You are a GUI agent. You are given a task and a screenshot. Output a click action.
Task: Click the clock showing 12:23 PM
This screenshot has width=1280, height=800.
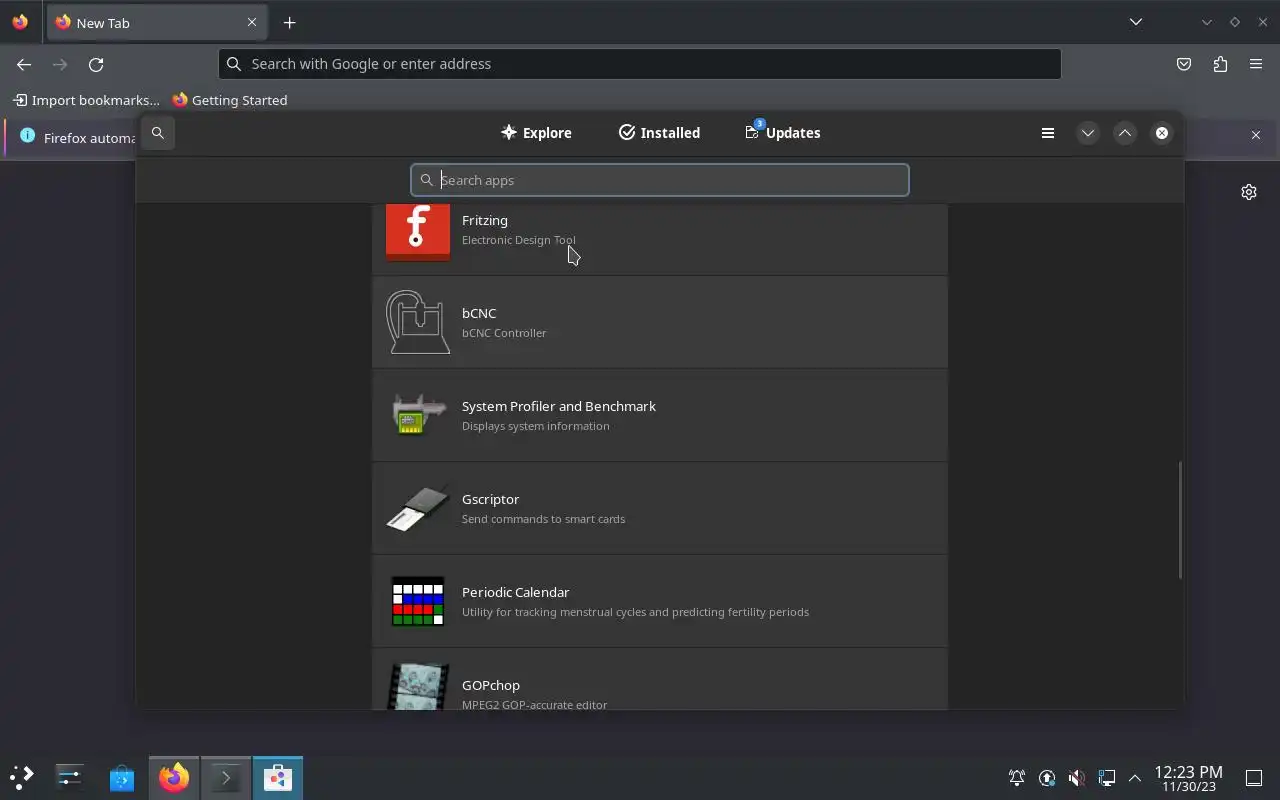pos(1188,778)
